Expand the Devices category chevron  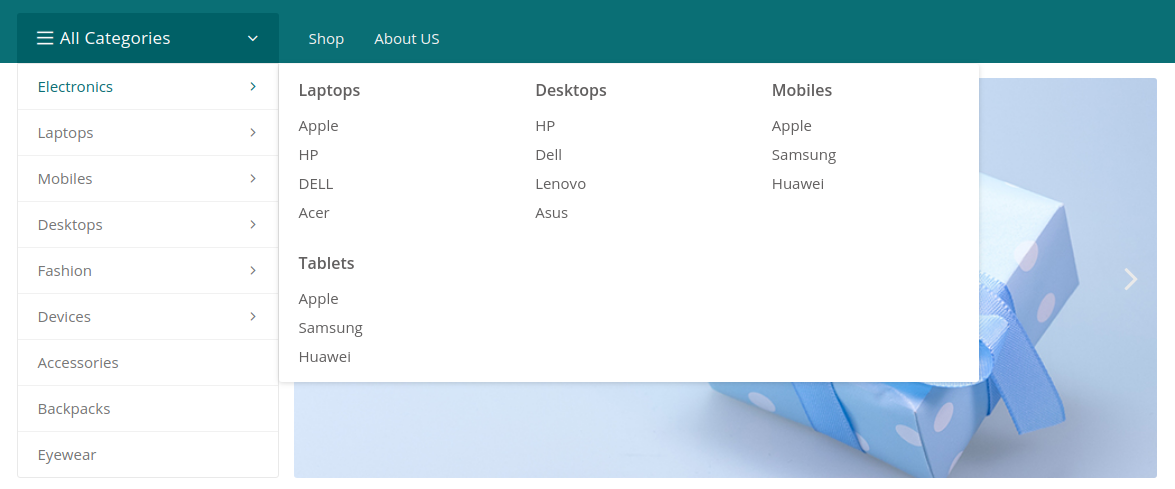pos(253,317)
